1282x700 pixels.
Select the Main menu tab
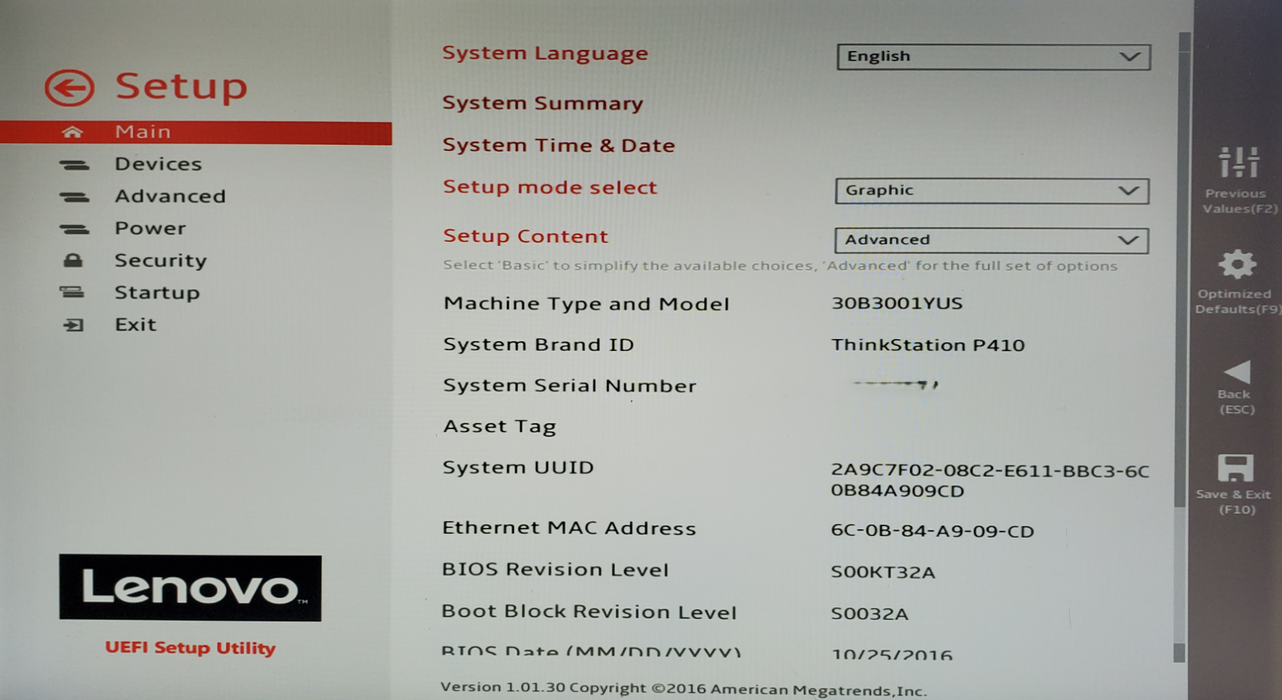196,132
